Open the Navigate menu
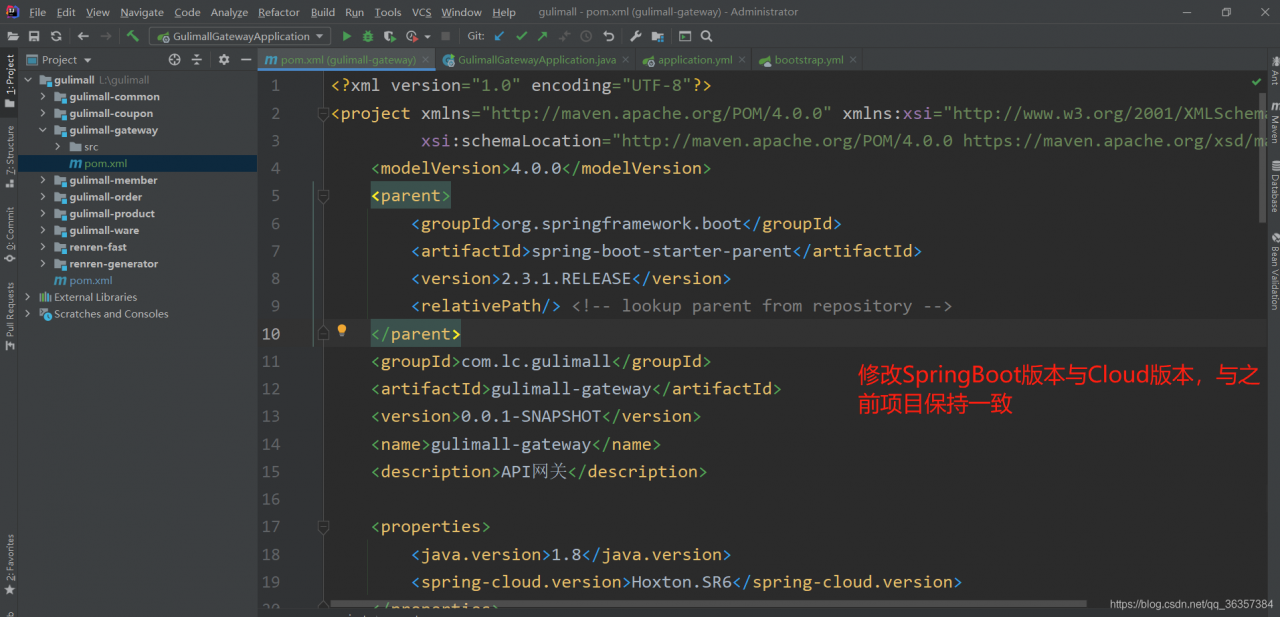The width and height of the screenshot is (1280, 617). 141,12
